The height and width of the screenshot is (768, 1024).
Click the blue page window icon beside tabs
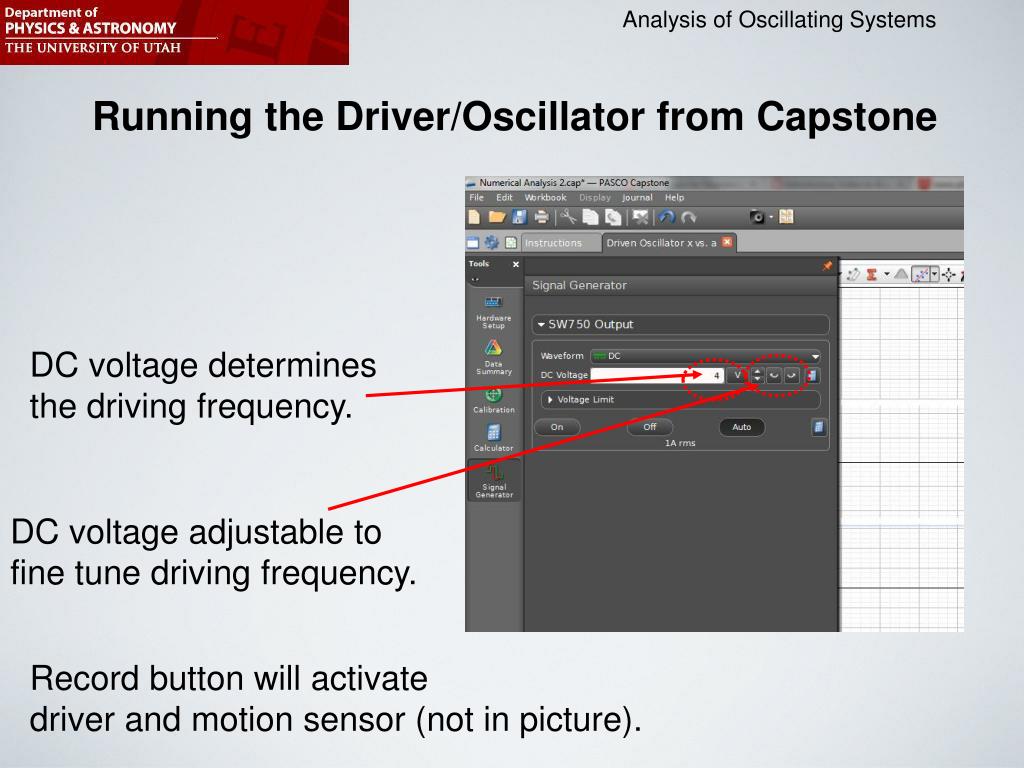(x=473, y=243)
